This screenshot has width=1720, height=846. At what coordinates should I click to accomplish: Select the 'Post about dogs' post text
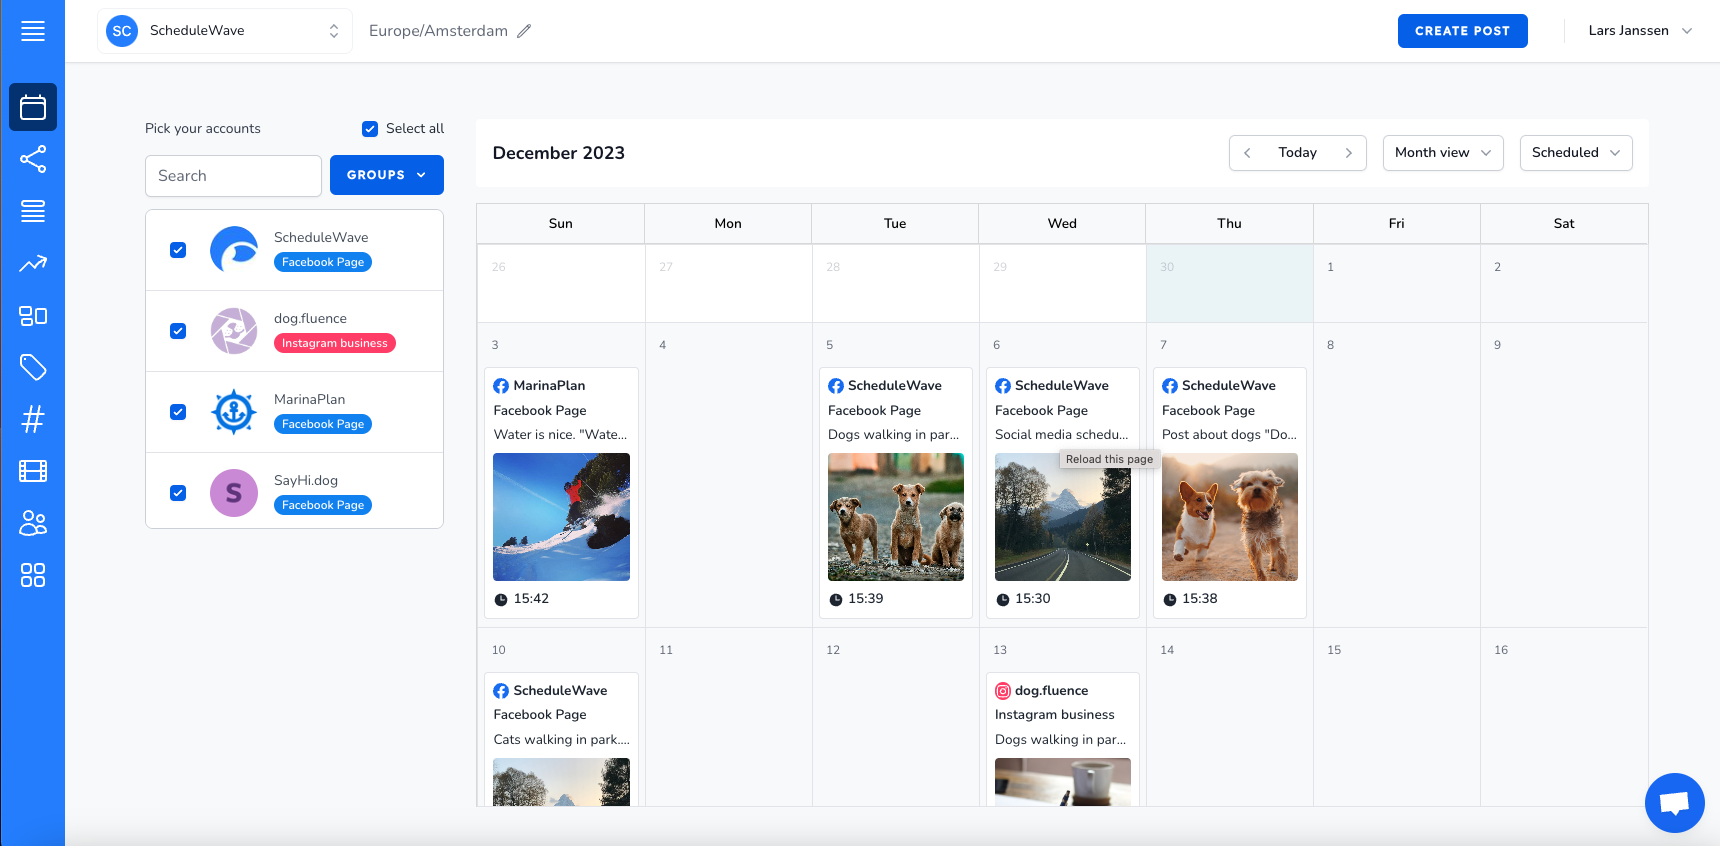tap(1229, 435)
